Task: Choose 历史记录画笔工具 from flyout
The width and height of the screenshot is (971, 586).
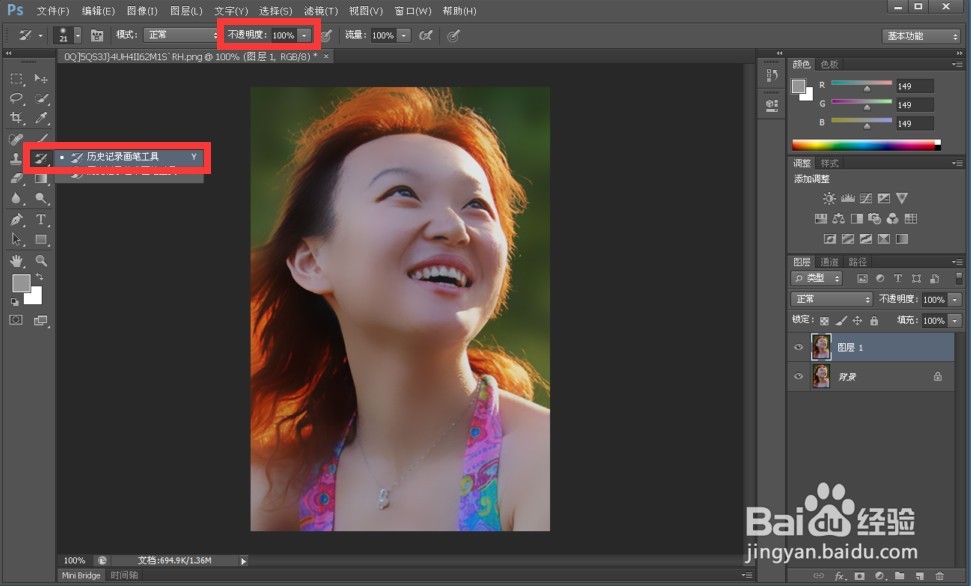Action: pos(129,157)
